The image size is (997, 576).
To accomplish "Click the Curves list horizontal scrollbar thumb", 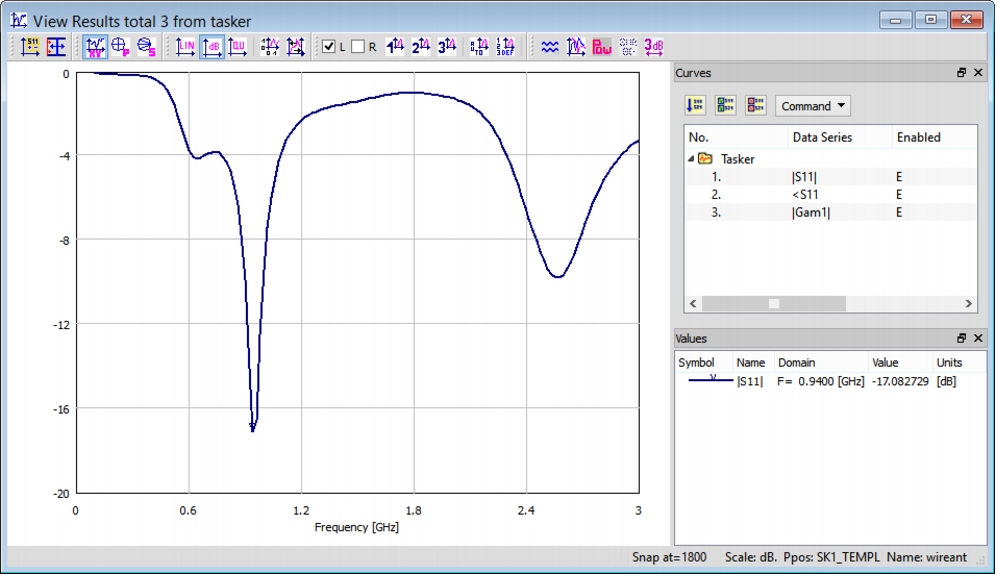I will (x=774, y=304).
